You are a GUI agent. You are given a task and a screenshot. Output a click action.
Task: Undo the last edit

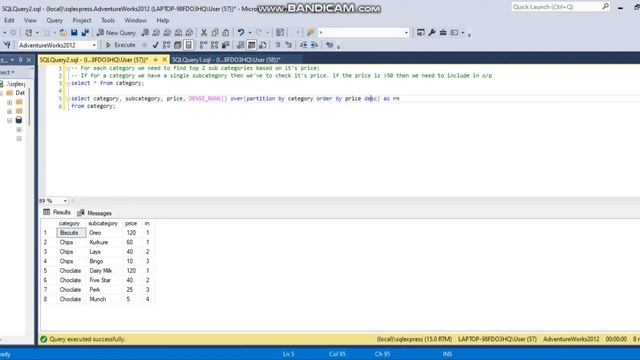[241, 33]
